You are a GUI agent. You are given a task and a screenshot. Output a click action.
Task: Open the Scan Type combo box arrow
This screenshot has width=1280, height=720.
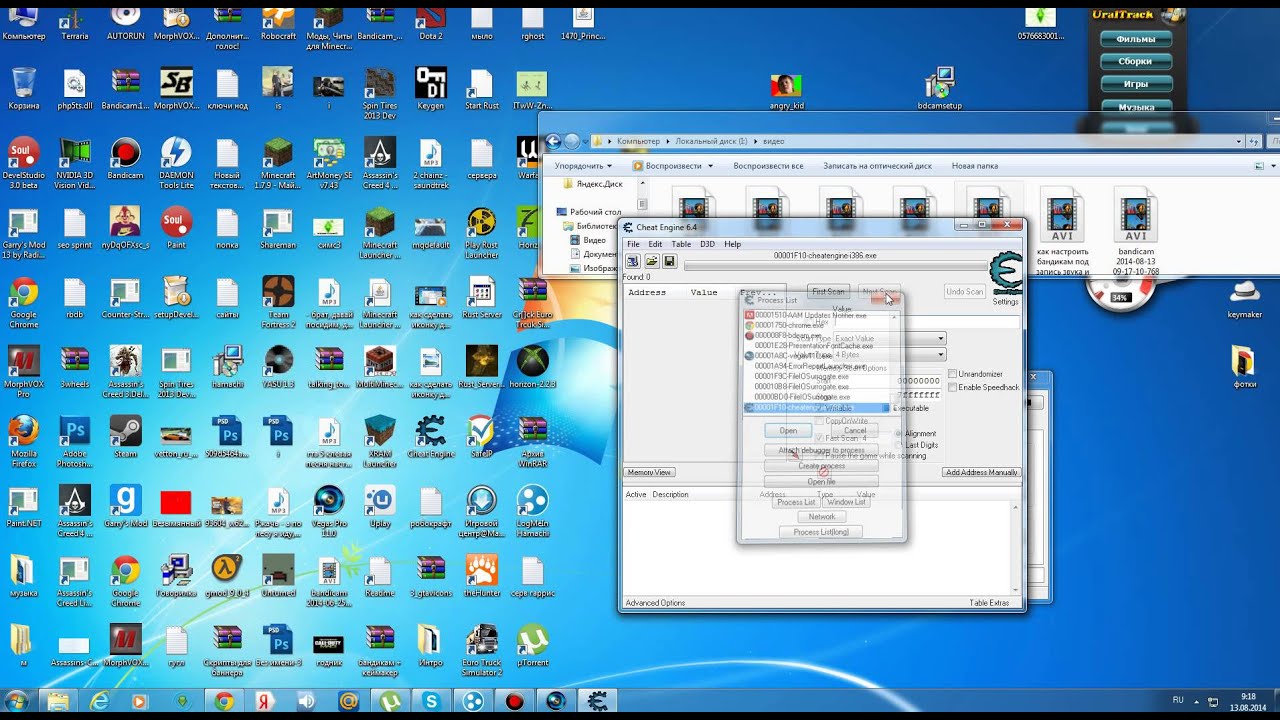(941, 339)
